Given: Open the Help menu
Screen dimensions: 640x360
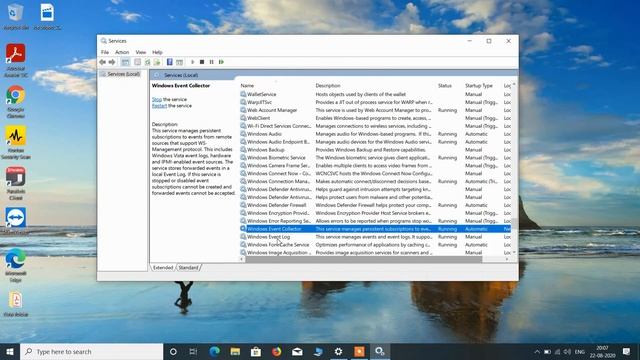Looking at the screenshot, I should (x=157, y=52).
